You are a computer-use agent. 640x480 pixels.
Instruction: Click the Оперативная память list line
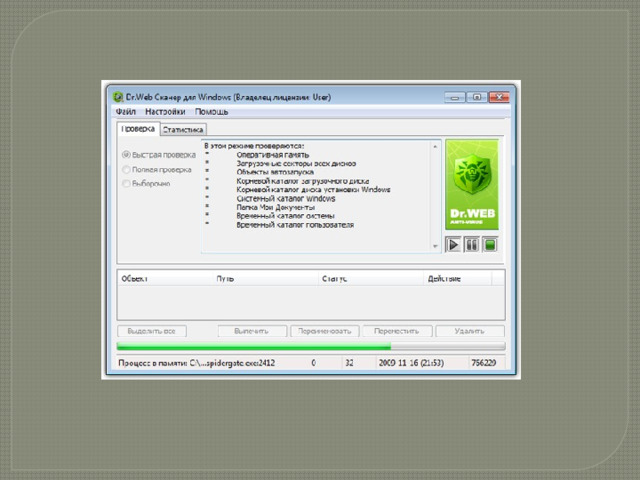273,155
